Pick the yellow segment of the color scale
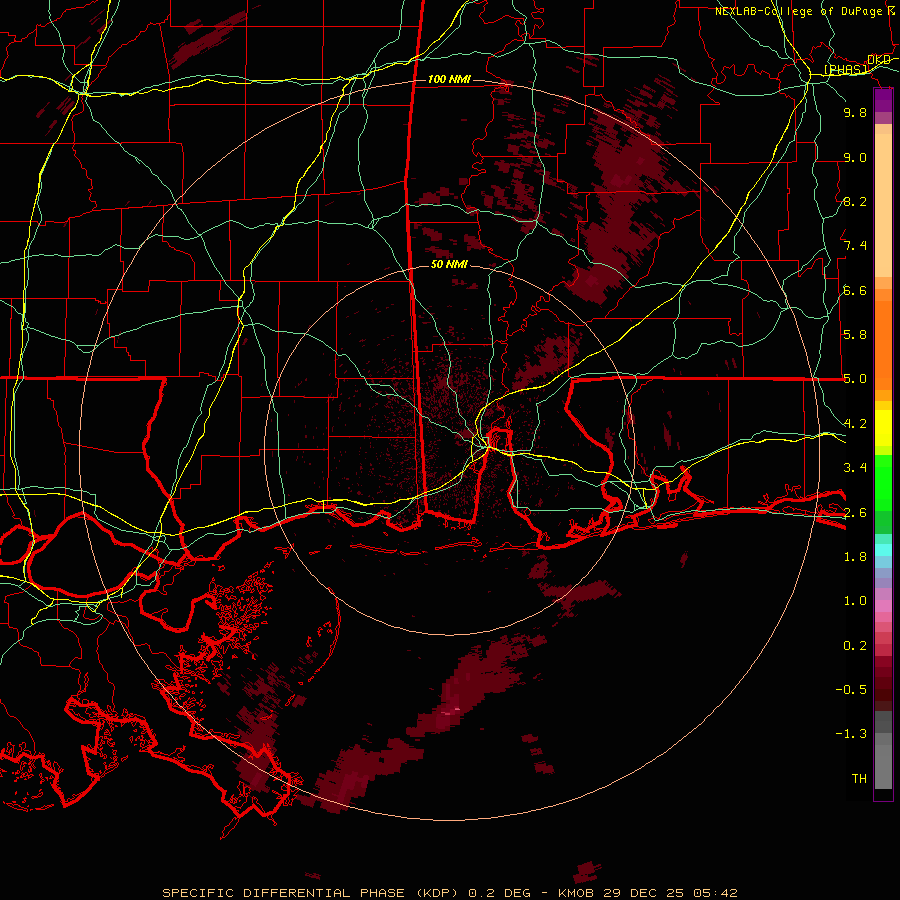 883,428
